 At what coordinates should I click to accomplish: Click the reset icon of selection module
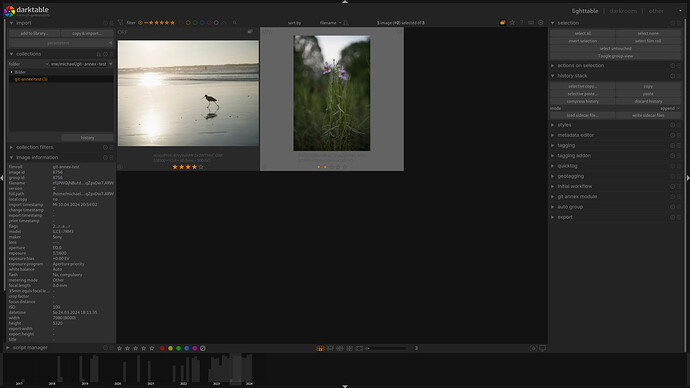(x=672, y=23)
